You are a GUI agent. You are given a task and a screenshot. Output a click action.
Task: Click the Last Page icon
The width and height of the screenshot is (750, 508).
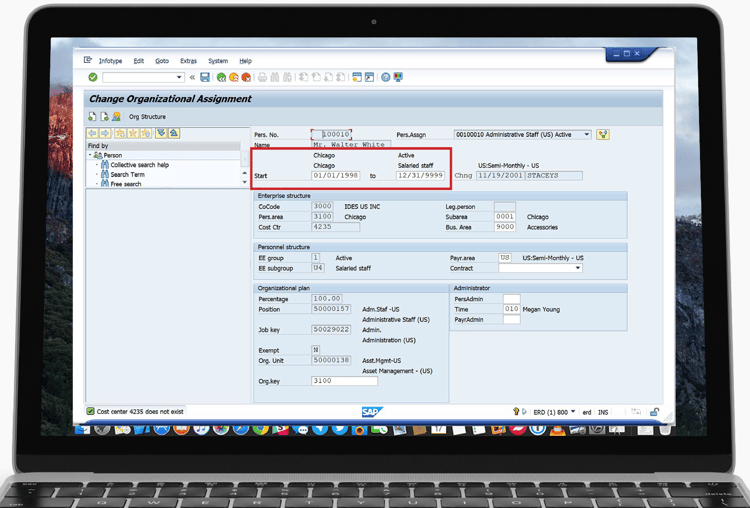click(x=341, y=77)
